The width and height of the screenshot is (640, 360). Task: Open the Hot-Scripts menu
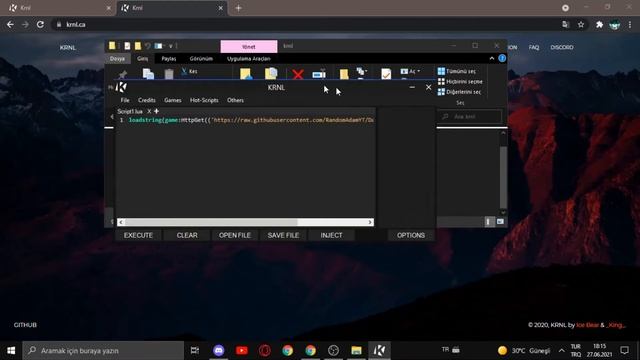(x=204, y=100)
